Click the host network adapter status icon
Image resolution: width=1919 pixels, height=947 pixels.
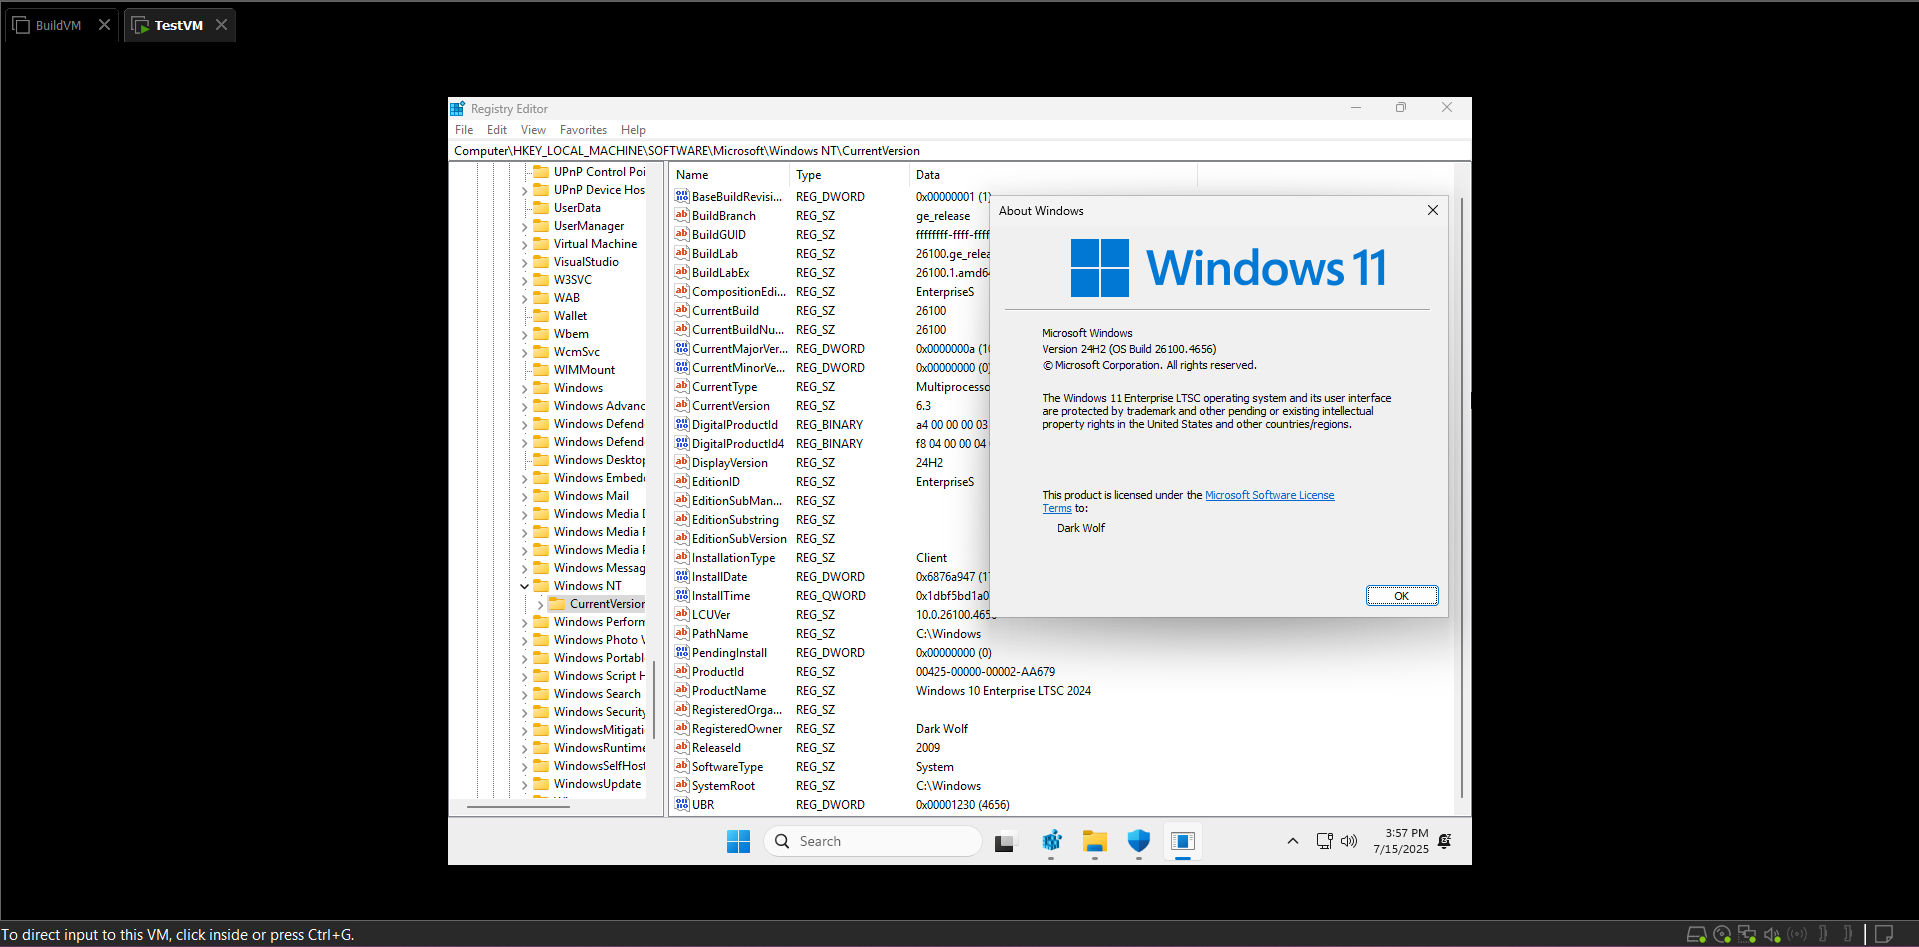coord(1747,934)
